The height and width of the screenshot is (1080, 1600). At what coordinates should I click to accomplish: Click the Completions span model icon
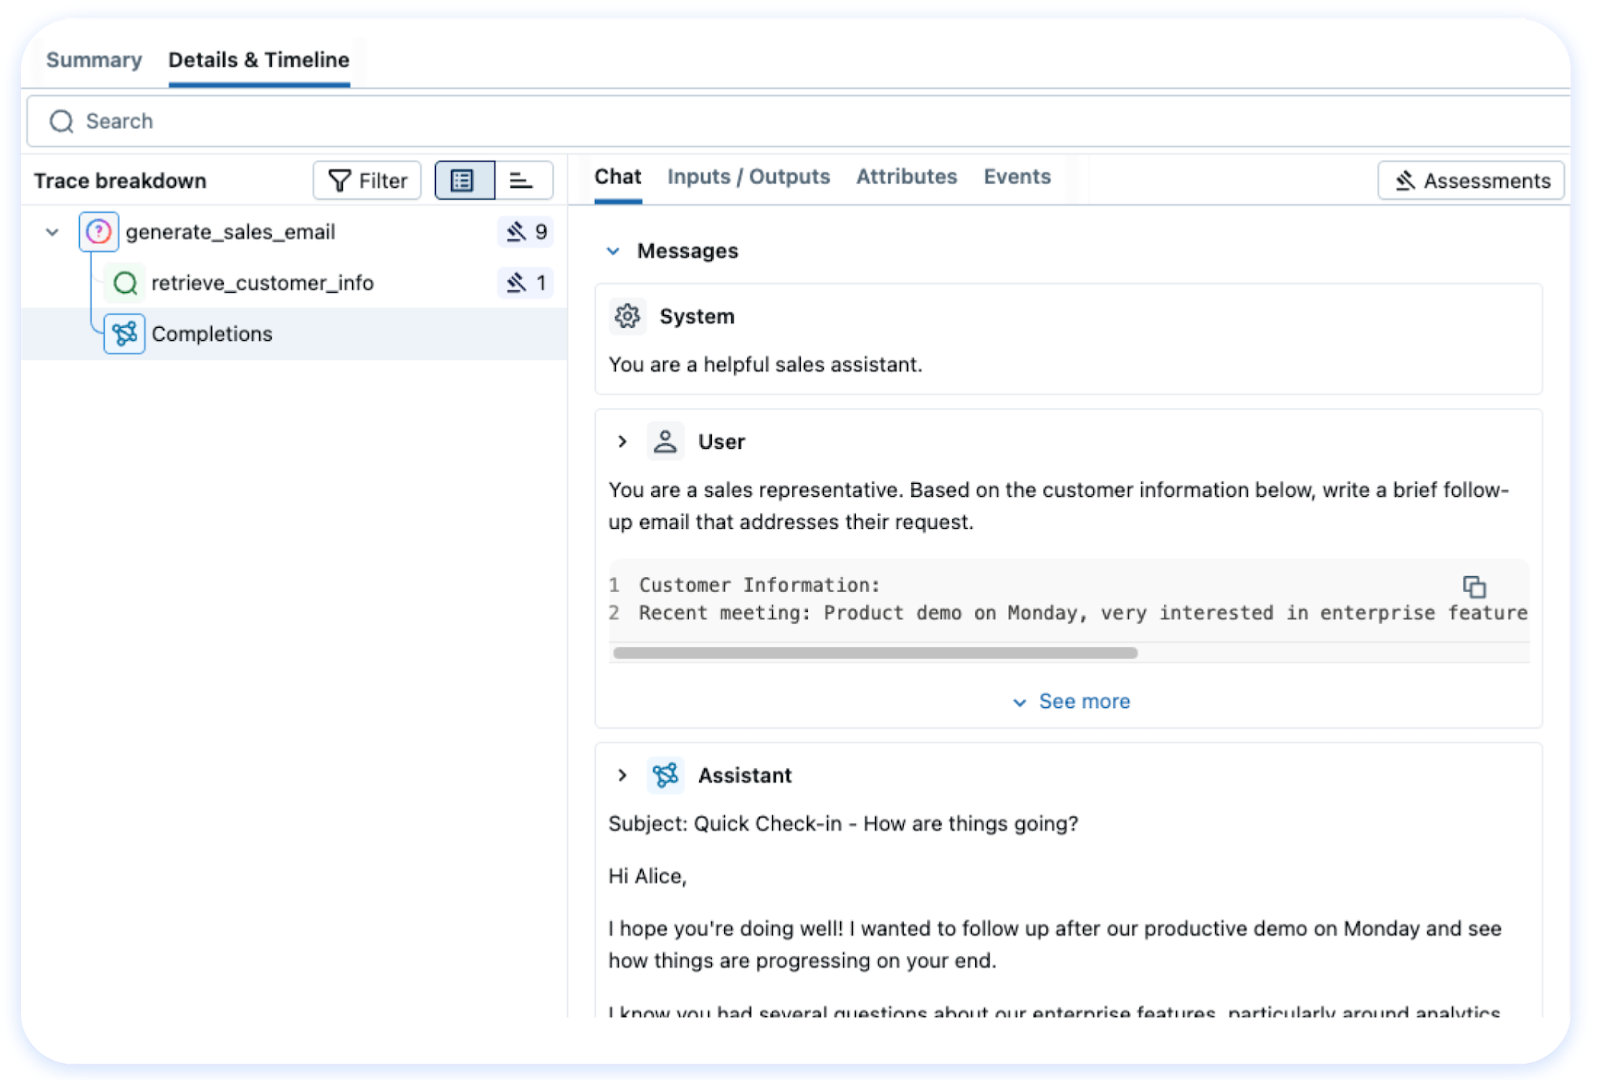pos(125,334)
